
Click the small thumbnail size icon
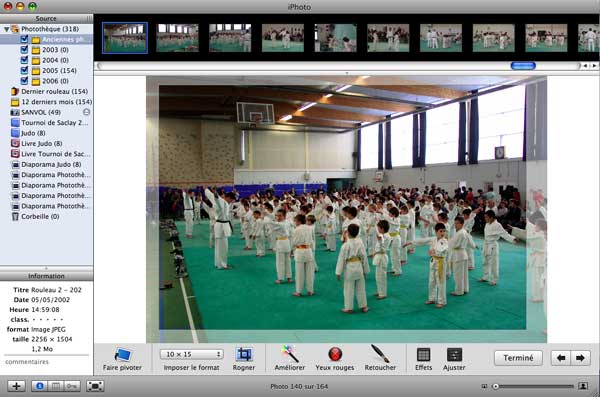pyautogui.click(x=484, y=386)
